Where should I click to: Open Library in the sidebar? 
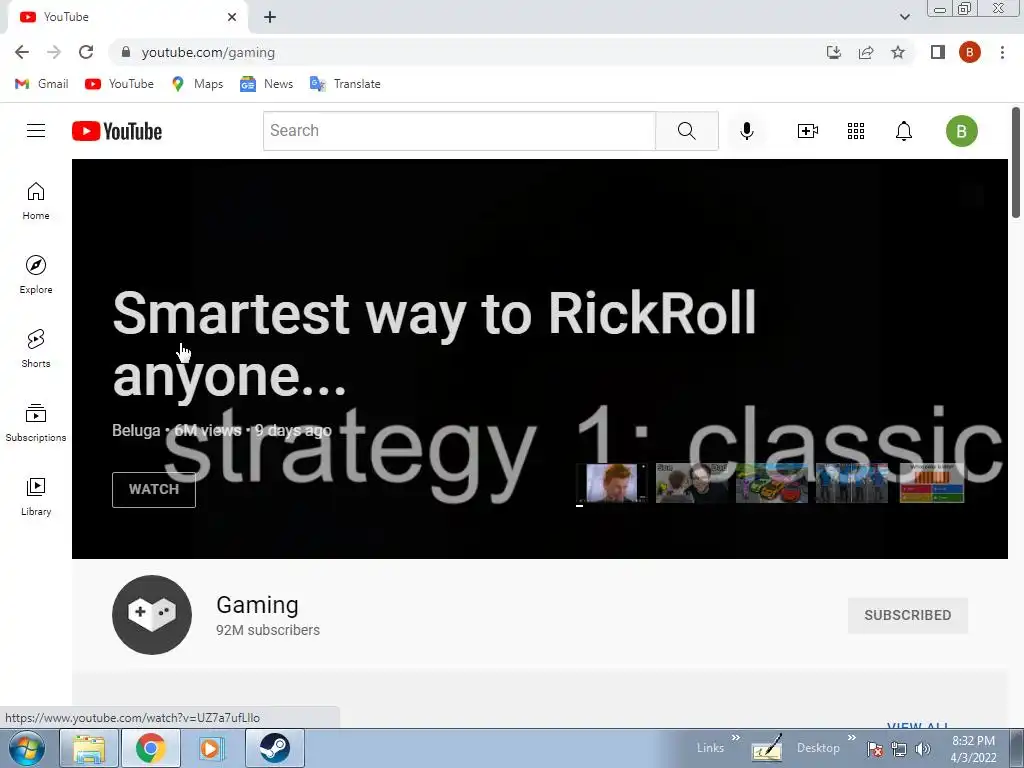[x=36, y=497]
